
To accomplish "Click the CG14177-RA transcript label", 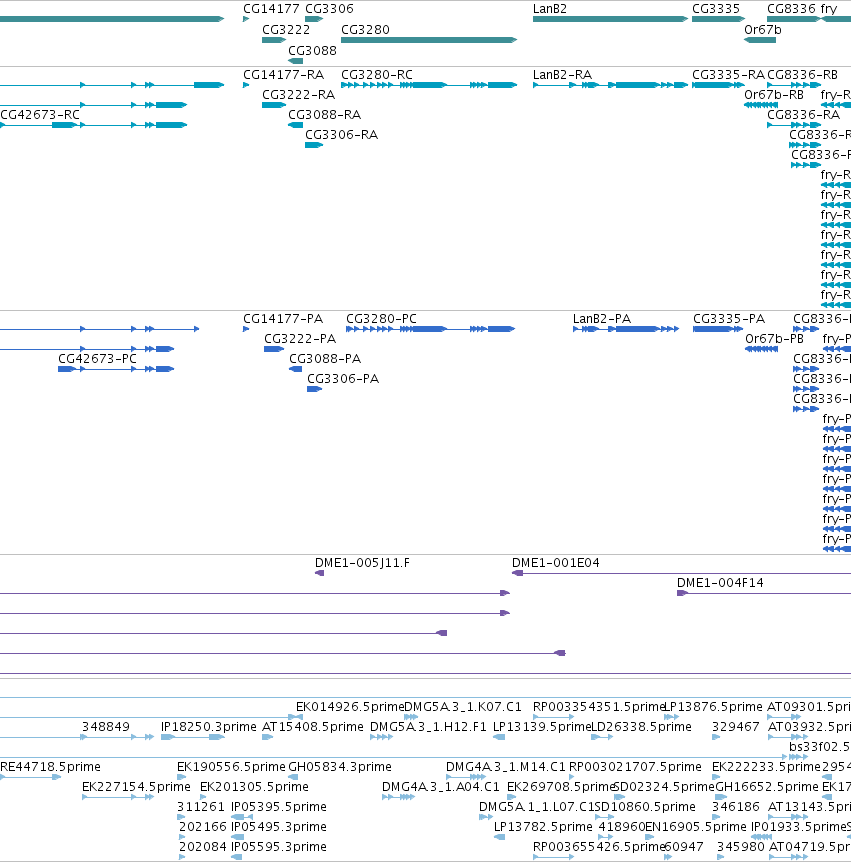I will point(284,75).
